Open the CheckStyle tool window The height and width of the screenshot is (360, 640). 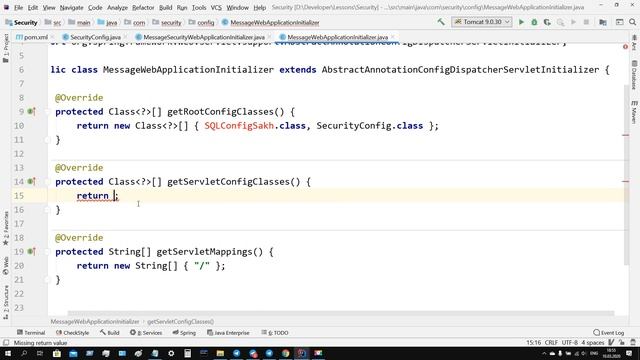[72, 333]
